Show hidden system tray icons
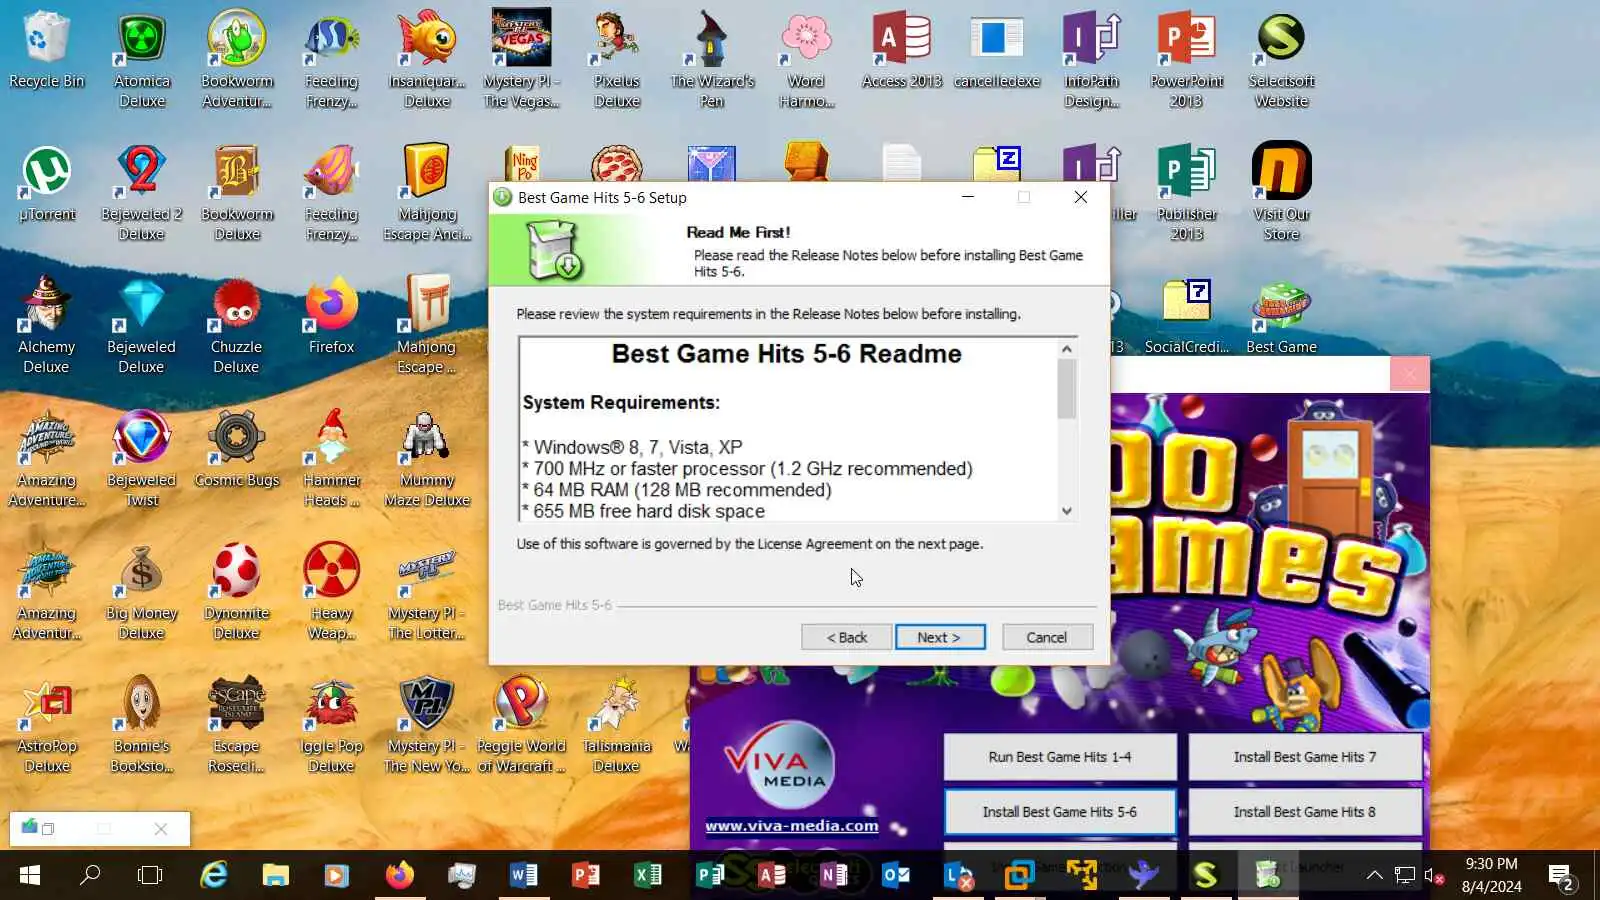The height and width of the screenshot is (900, 1600). pos(1375,876)
